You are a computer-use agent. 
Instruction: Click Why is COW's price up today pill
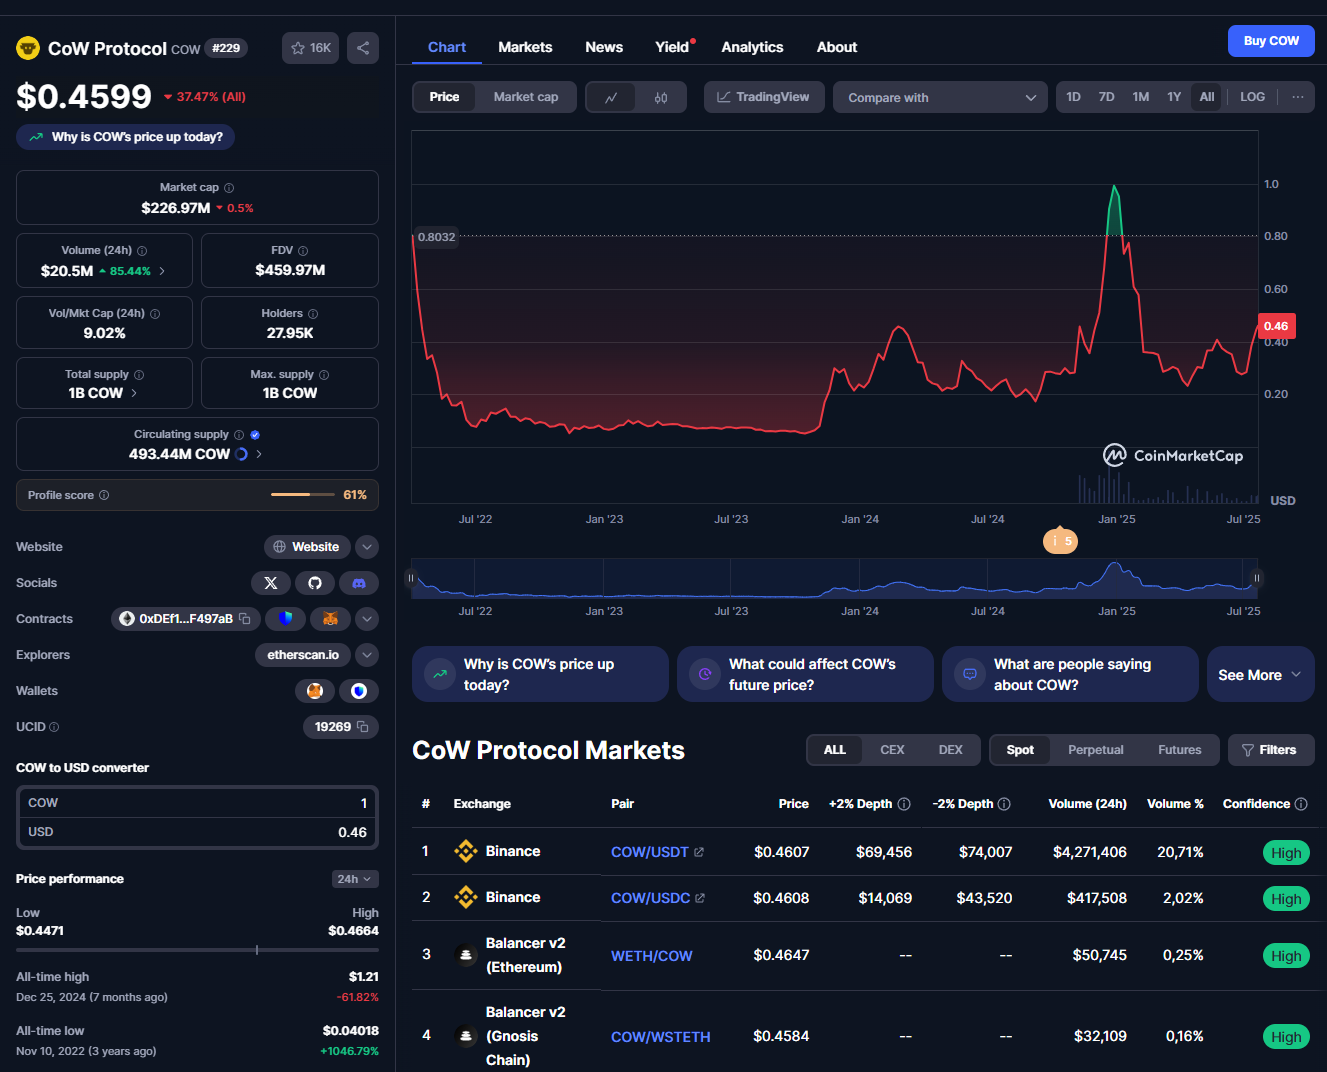[126, 137]
